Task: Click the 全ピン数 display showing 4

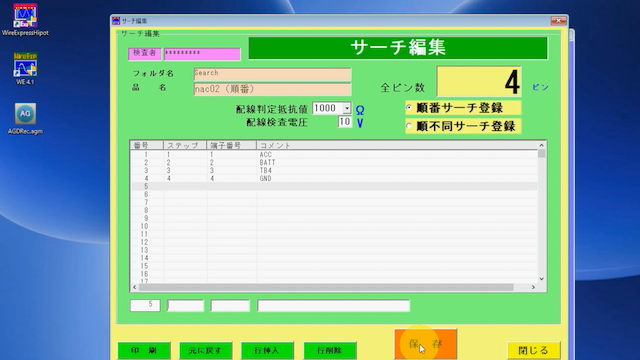Action: click(x=479, y=82)
